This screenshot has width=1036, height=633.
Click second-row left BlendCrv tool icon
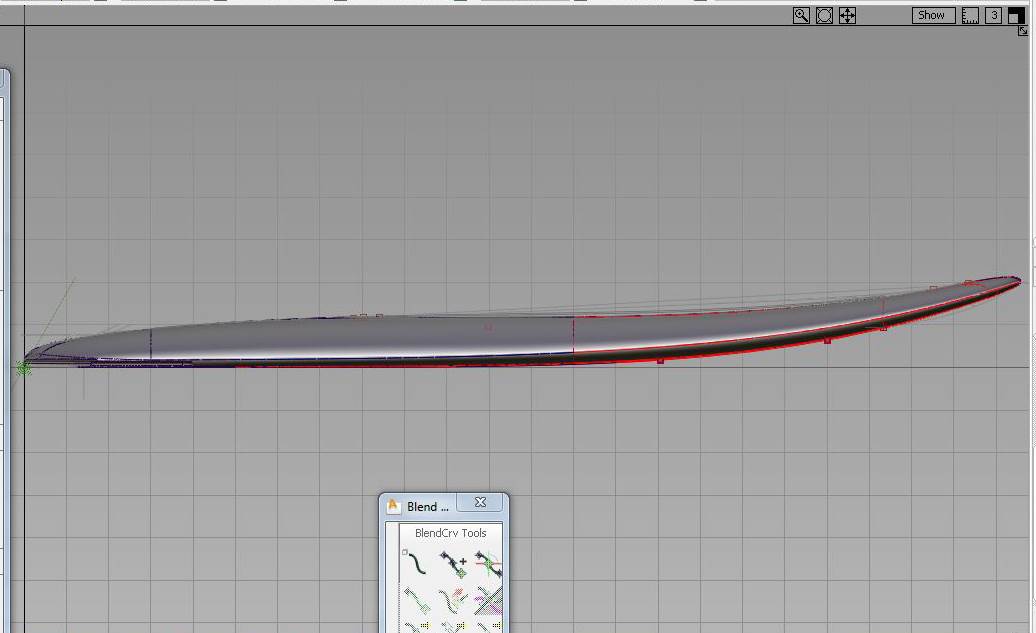(415, 600)
